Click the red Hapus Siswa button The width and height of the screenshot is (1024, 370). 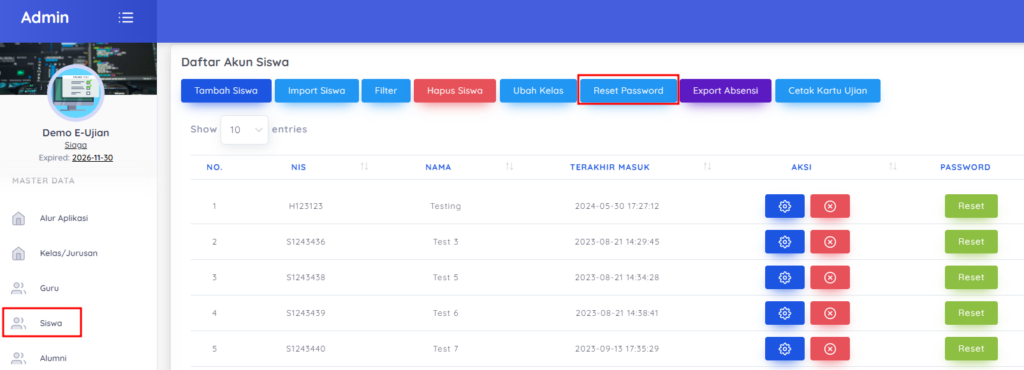[455, 91]
